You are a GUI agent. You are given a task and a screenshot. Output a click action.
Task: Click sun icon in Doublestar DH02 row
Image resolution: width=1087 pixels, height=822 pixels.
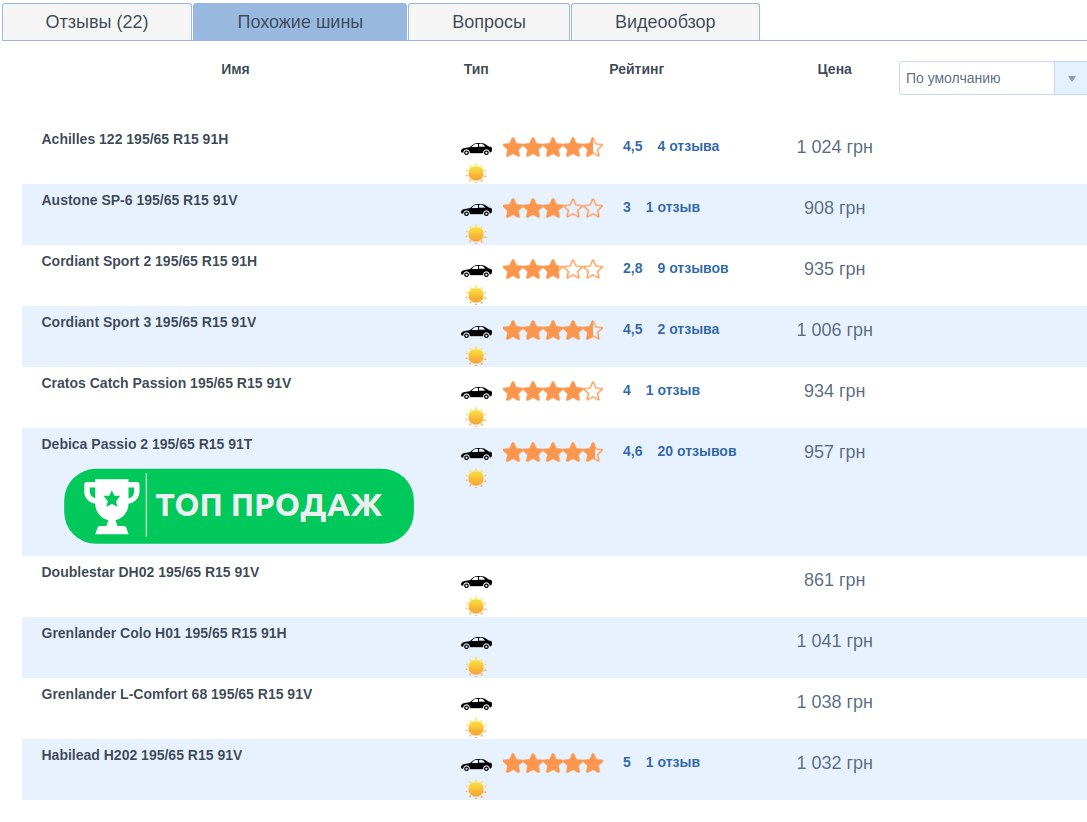pos(476,606)
